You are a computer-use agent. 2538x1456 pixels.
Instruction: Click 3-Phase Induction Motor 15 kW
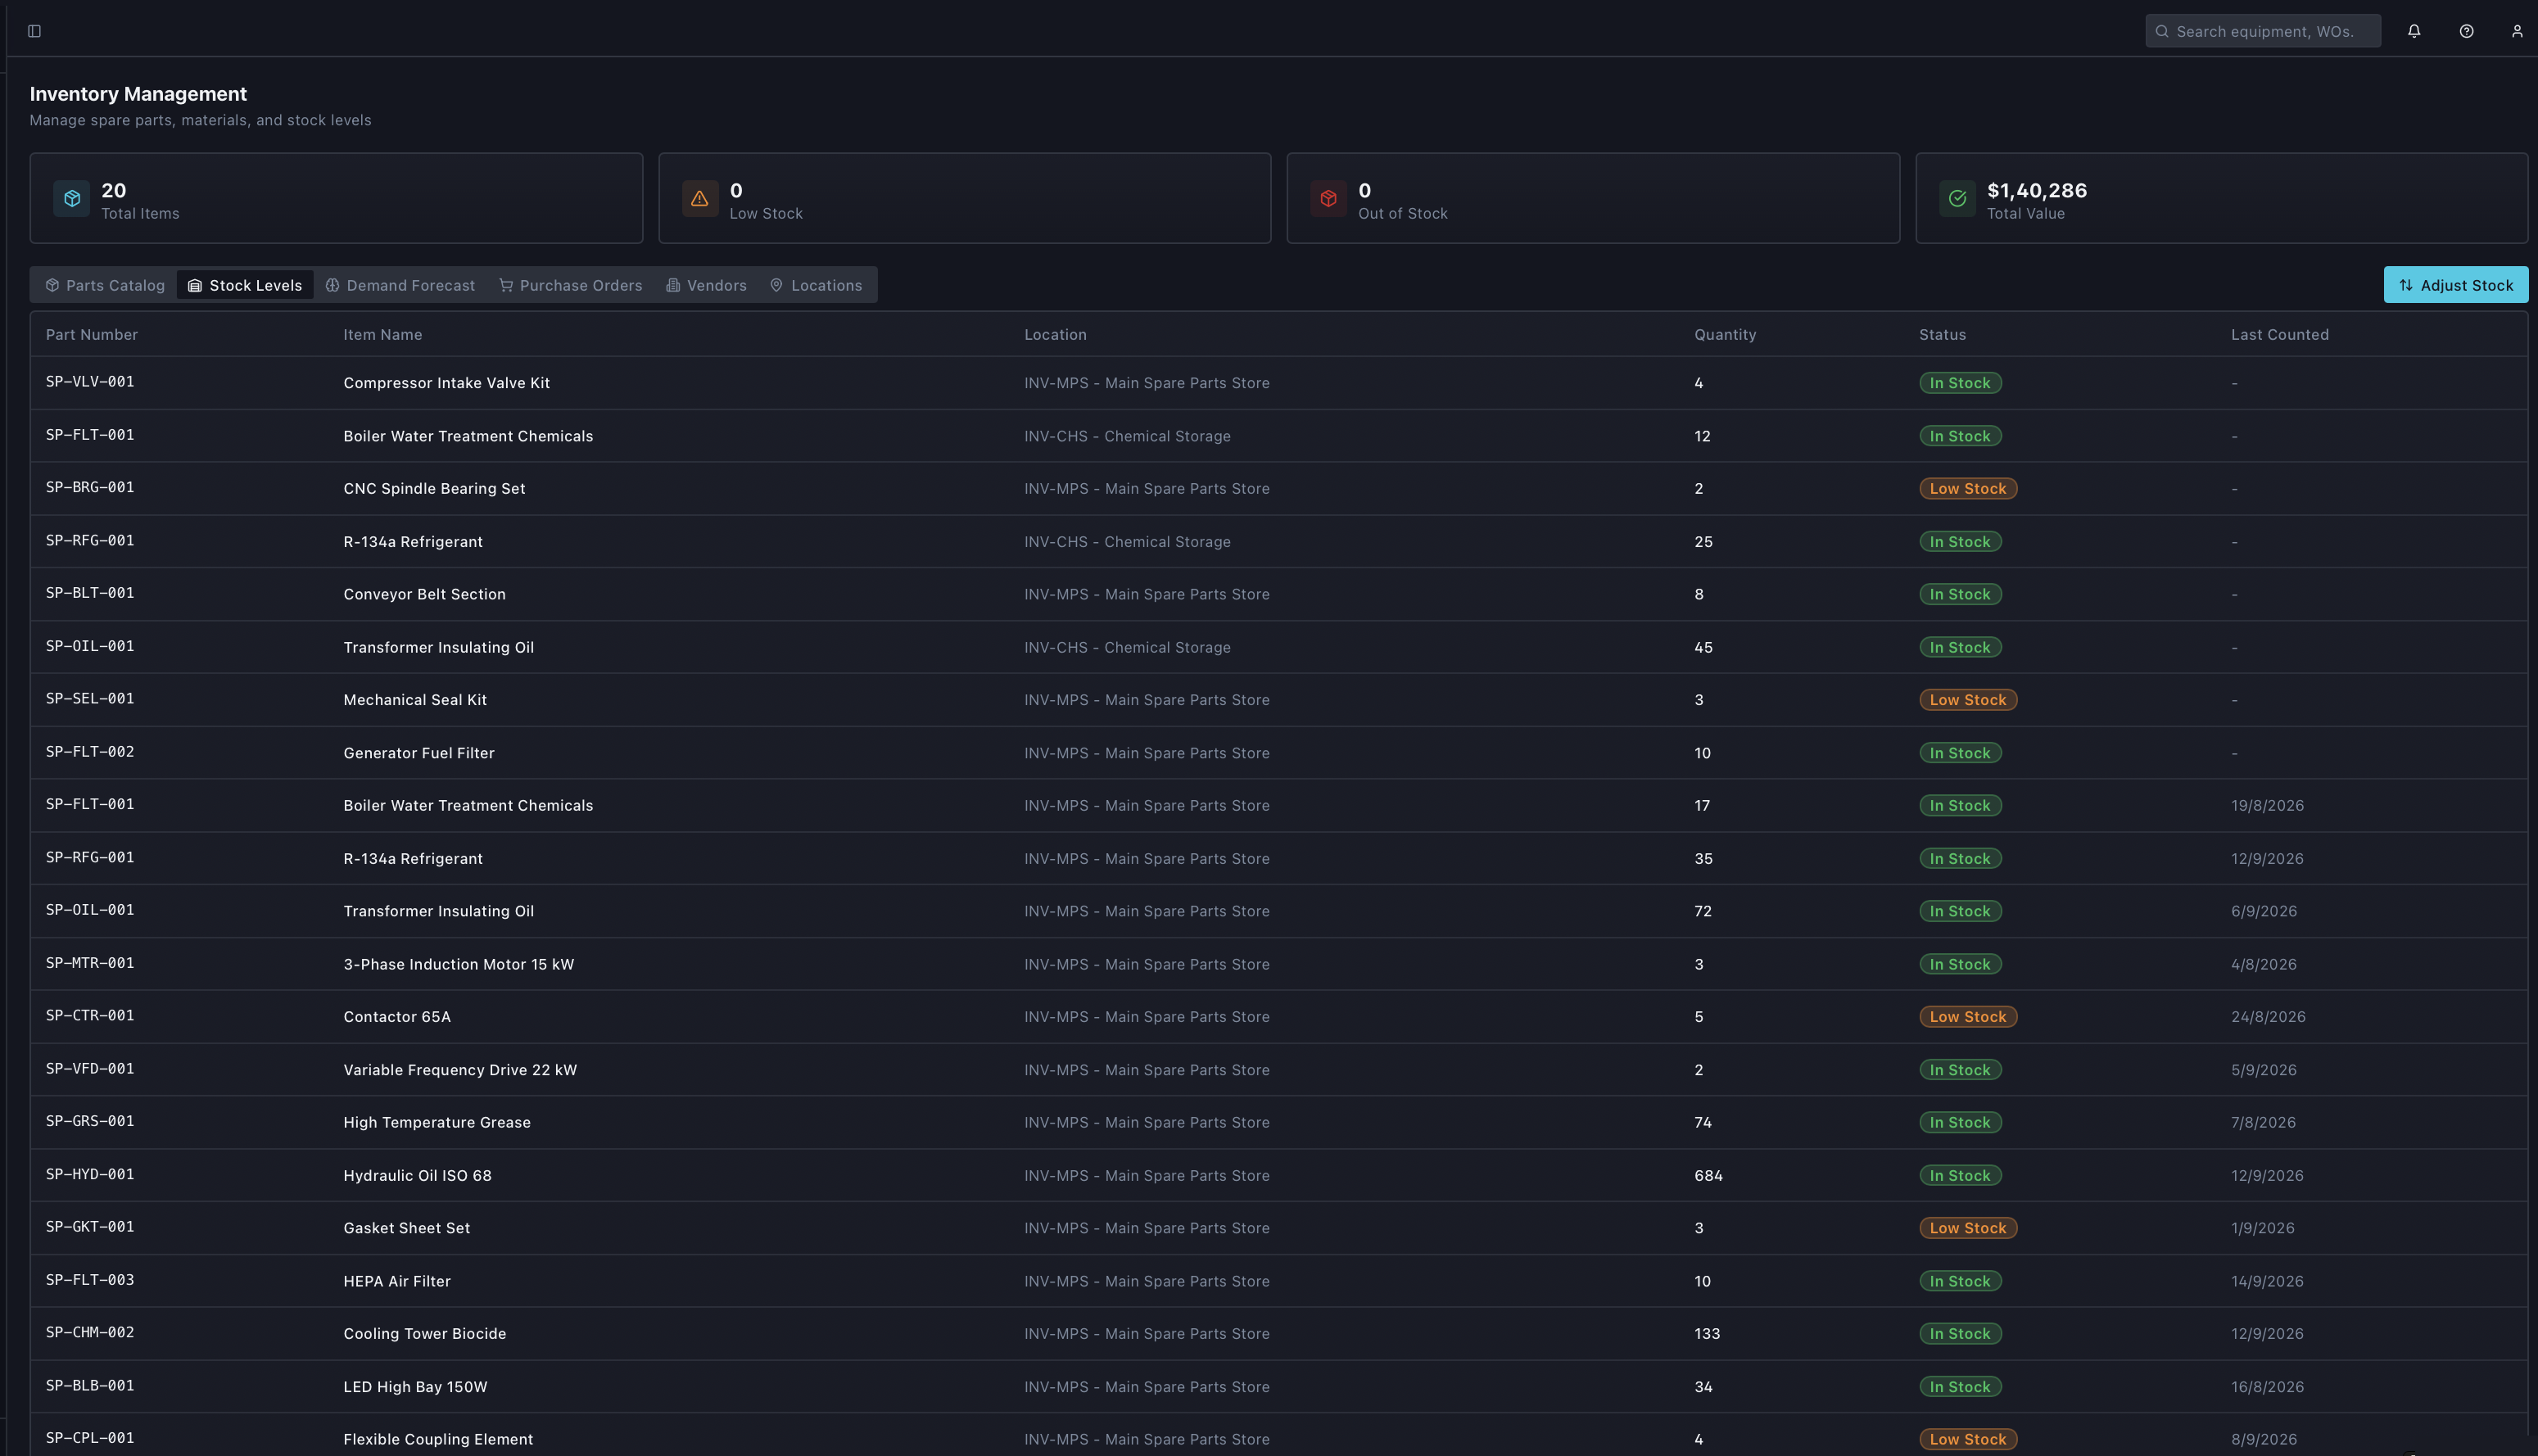click(x=459, y=964)
